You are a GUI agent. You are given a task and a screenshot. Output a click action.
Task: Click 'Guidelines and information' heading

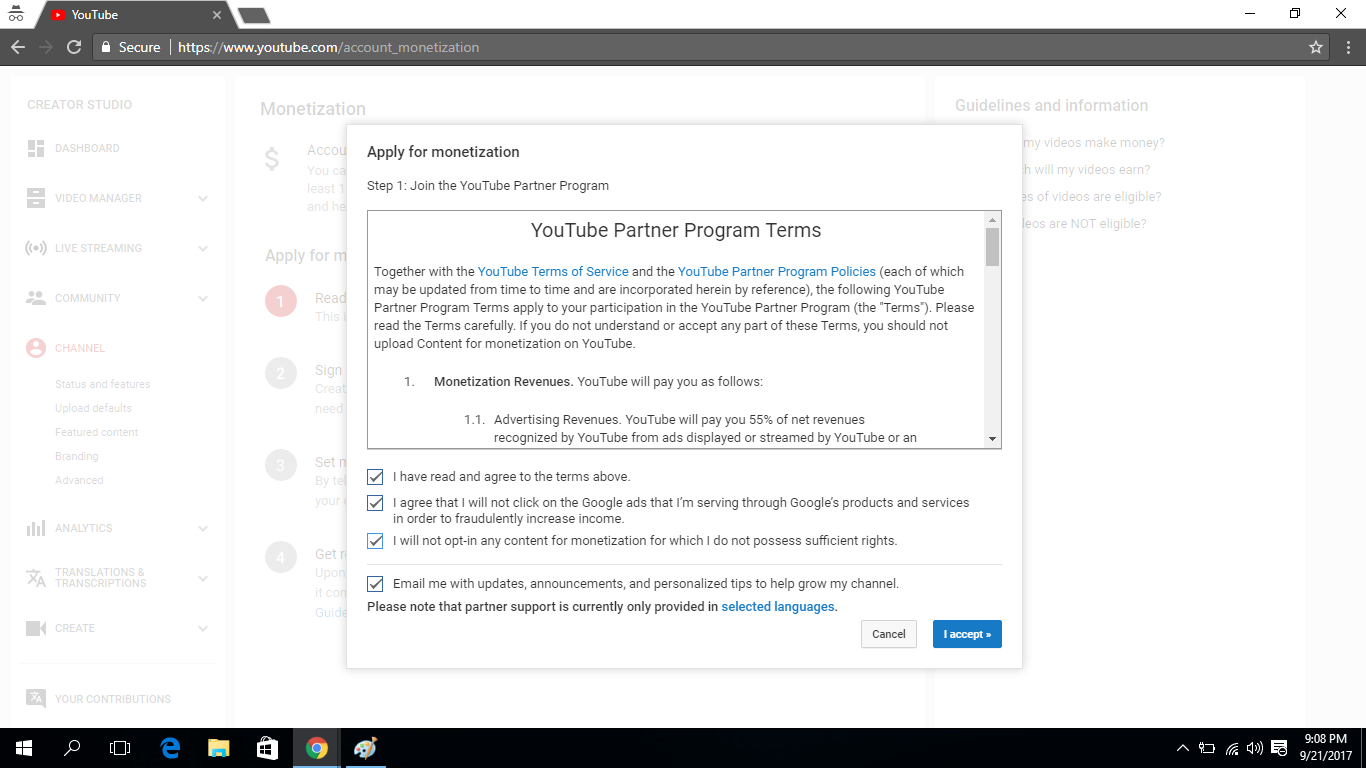click(1051, 105)
